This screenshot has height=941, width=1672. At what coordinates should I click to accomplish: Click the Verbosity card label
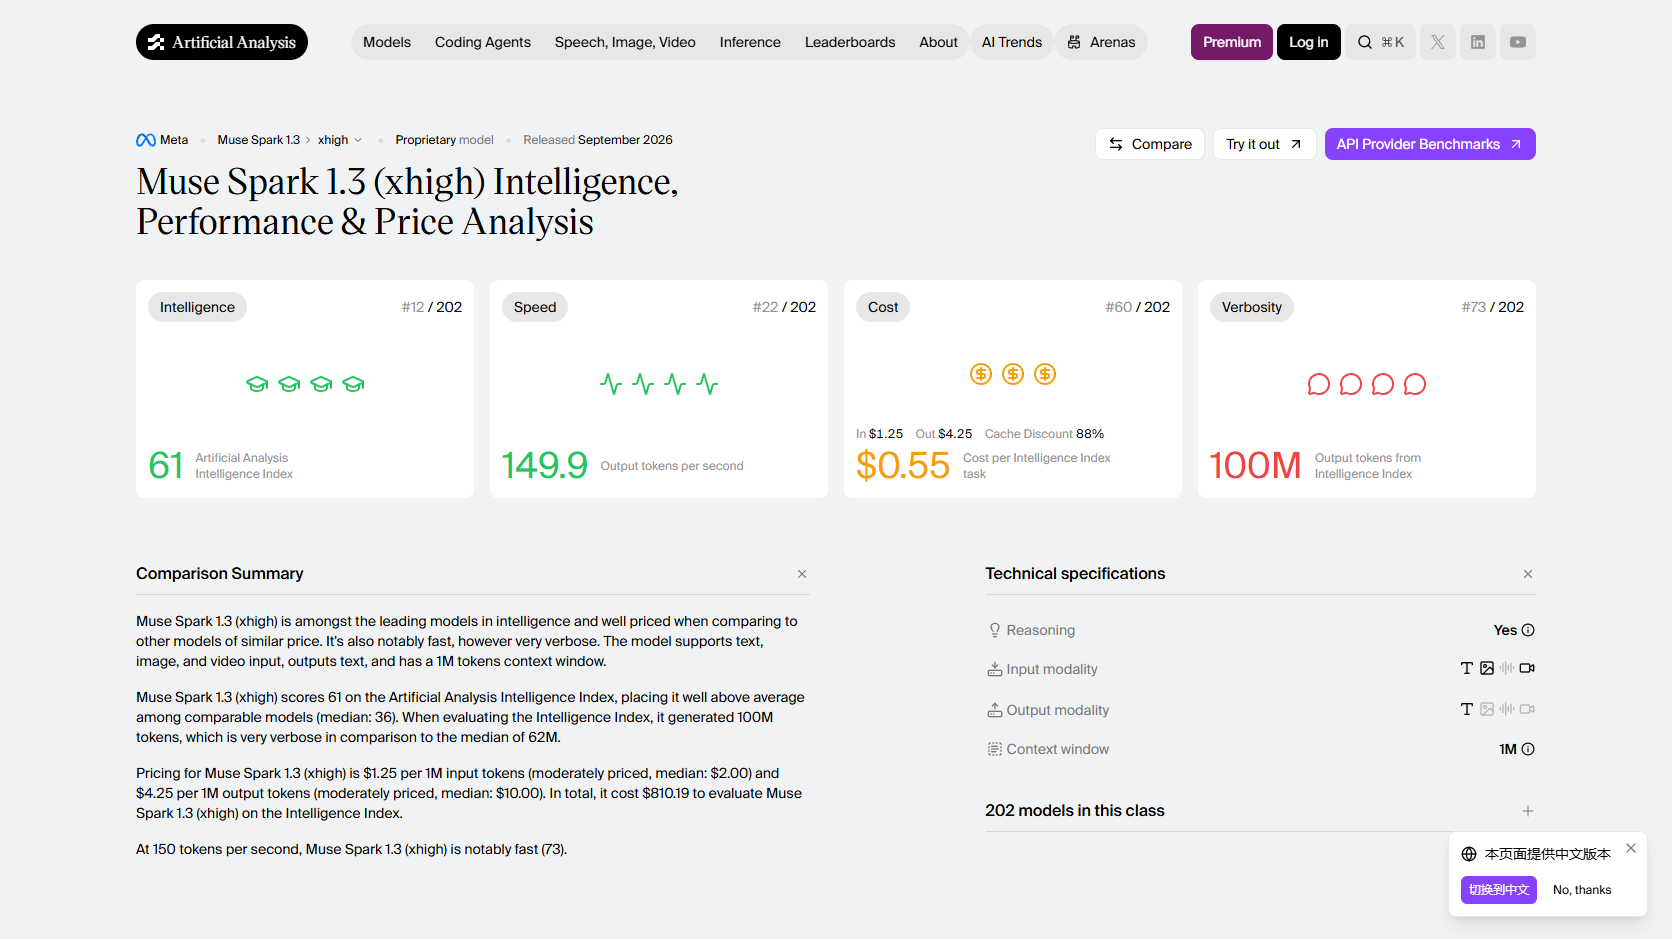pyautogui.click(x=1252, y=307)
